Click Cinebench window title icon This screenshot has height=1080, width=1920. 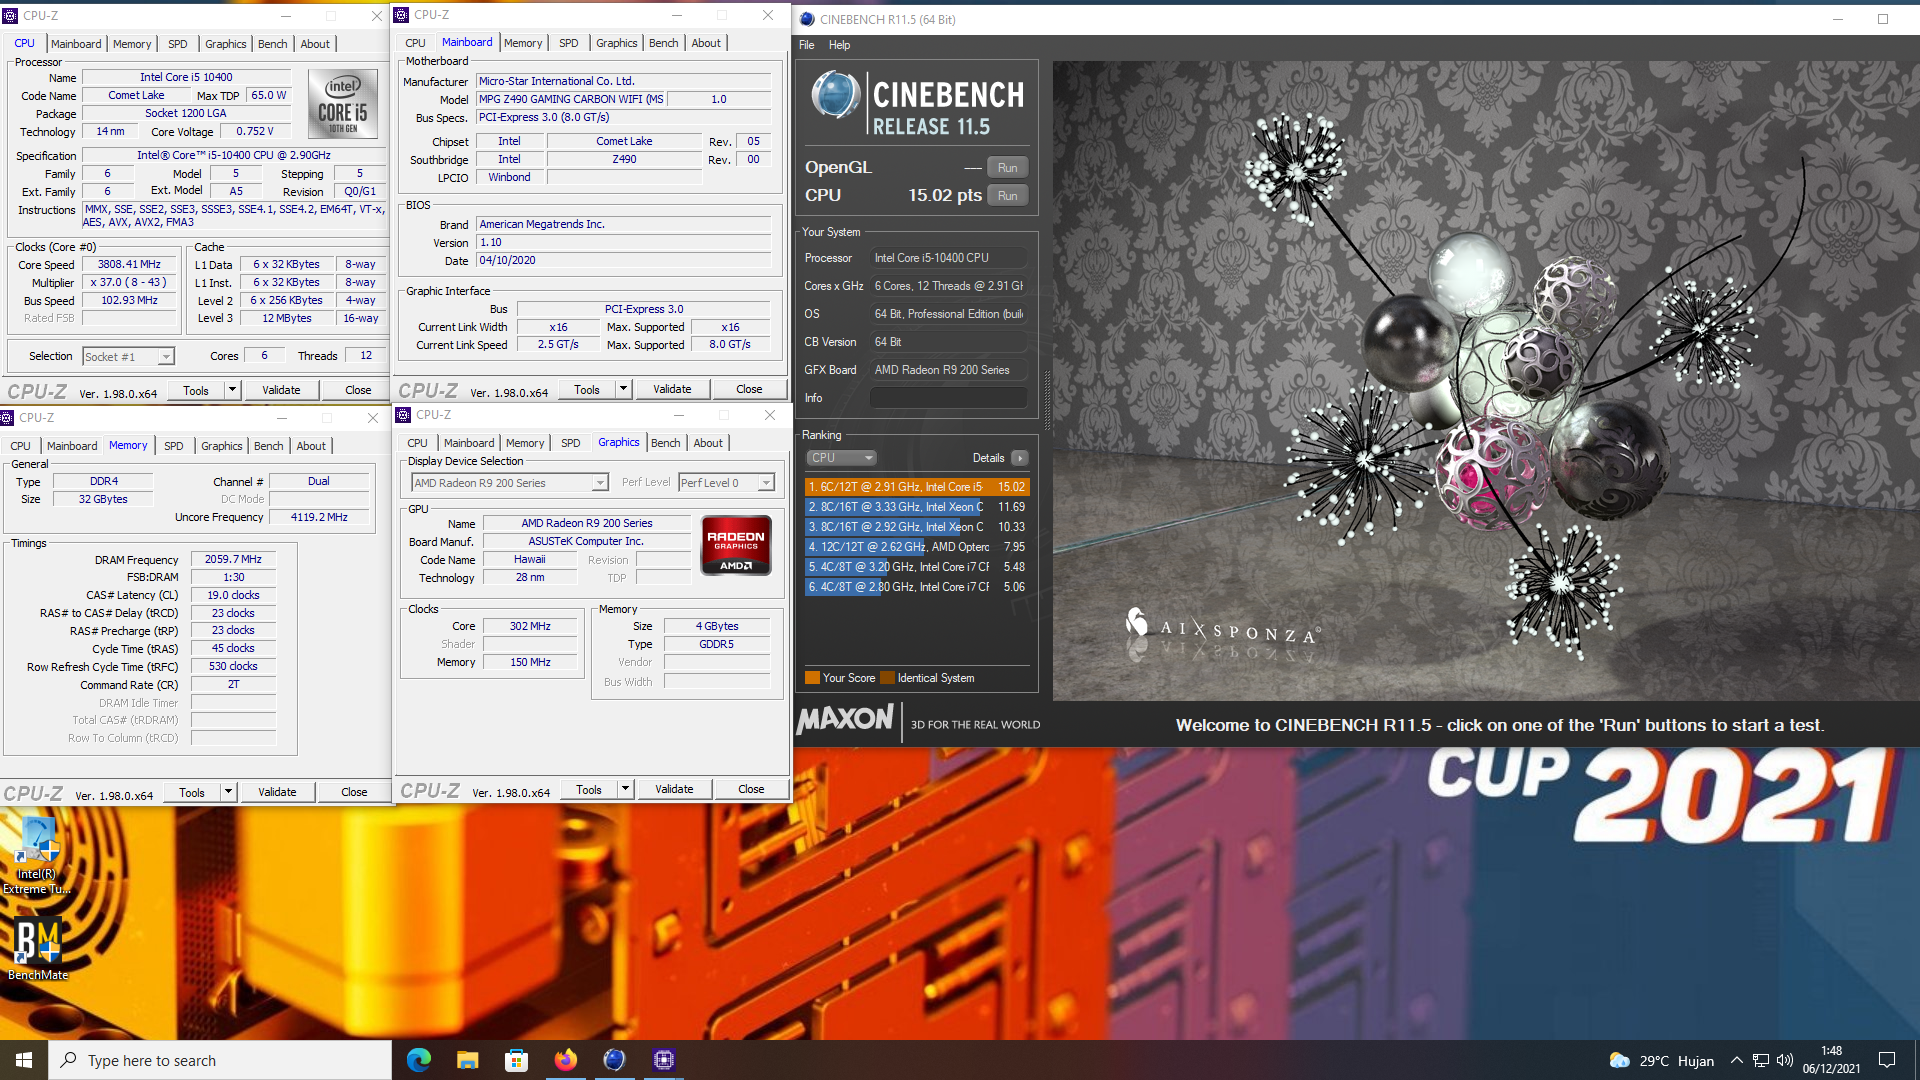pyautogui.click(x=807, y=19)
